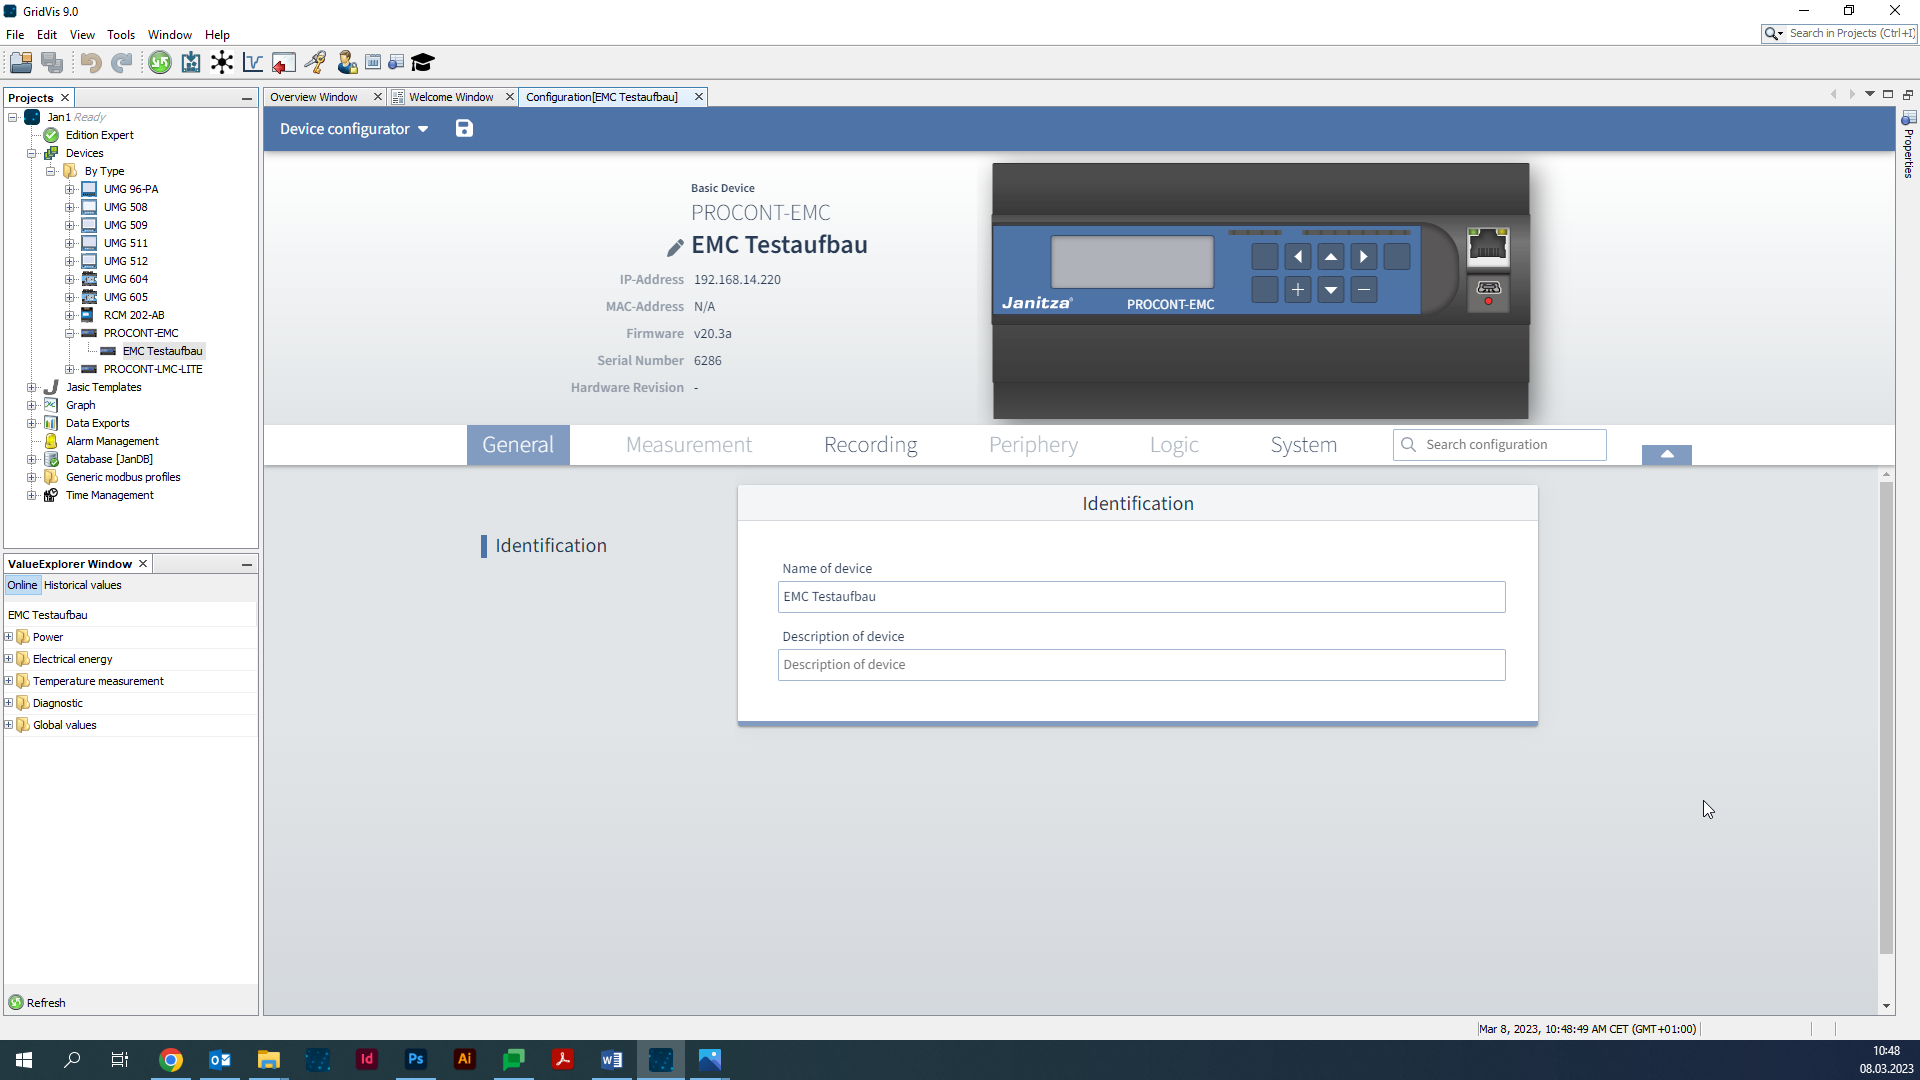Open the keys license toolbar icon
The width and height of the screenshot is (1920, 1080).
point(315,62)
